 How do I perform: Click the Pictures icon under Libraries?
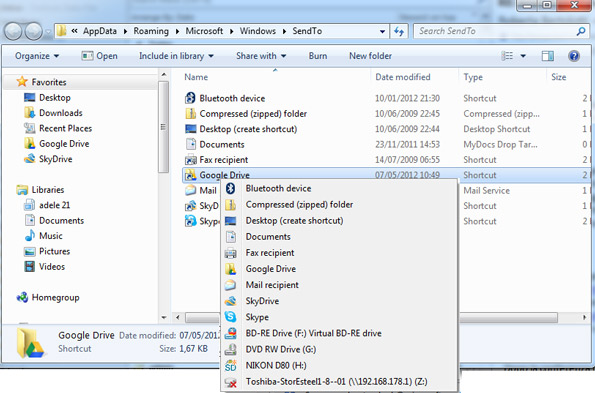click(x=30, y=251)
